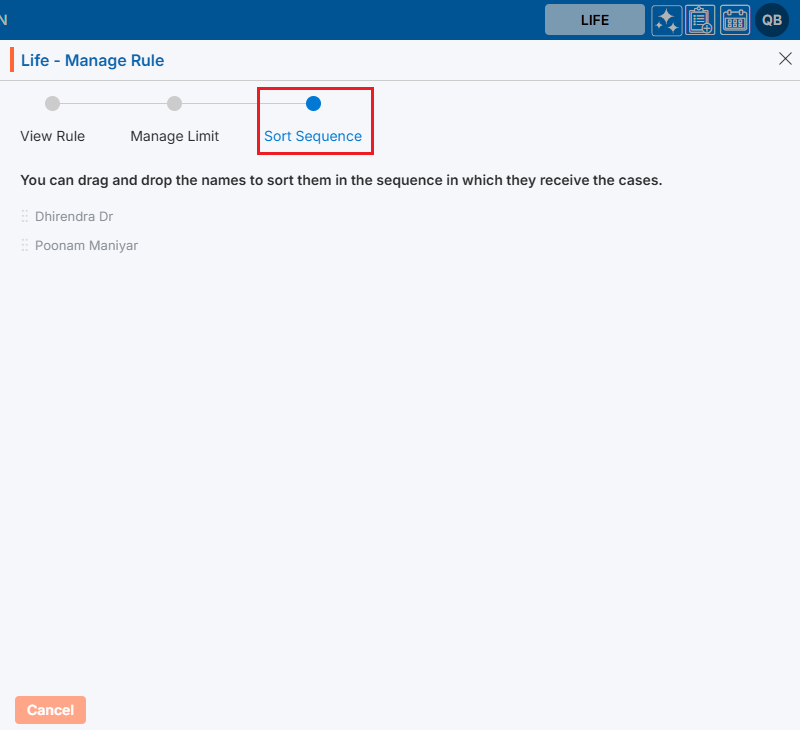This screenshot has height=730, width=800.
Task: Go to the View Rule step label
Action: coord(53,136)
